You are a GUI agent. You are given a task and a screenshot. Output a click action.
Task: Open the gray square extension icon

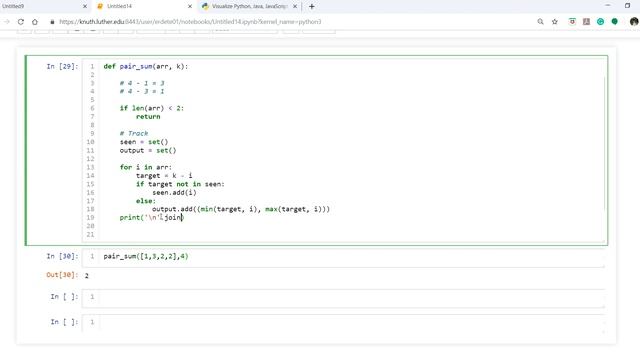click(x=587, y=22)
